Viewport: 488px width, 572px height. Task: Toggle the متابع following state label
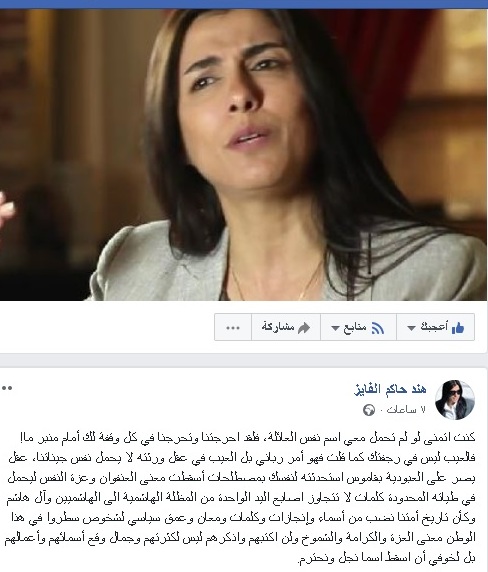[x=355, y=327]
